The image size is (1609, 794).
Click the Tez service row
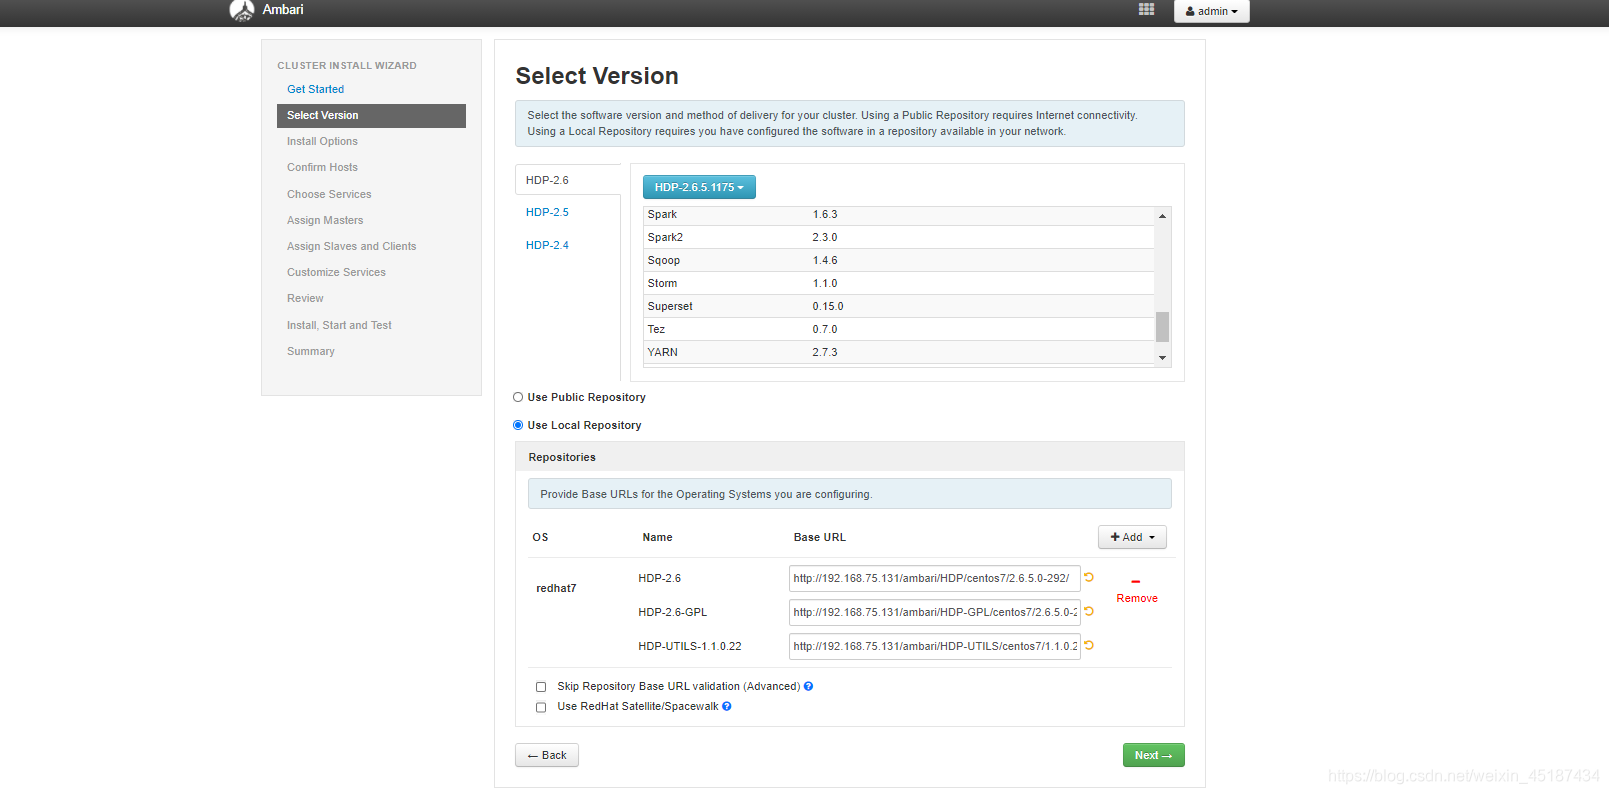click(899, 329)
